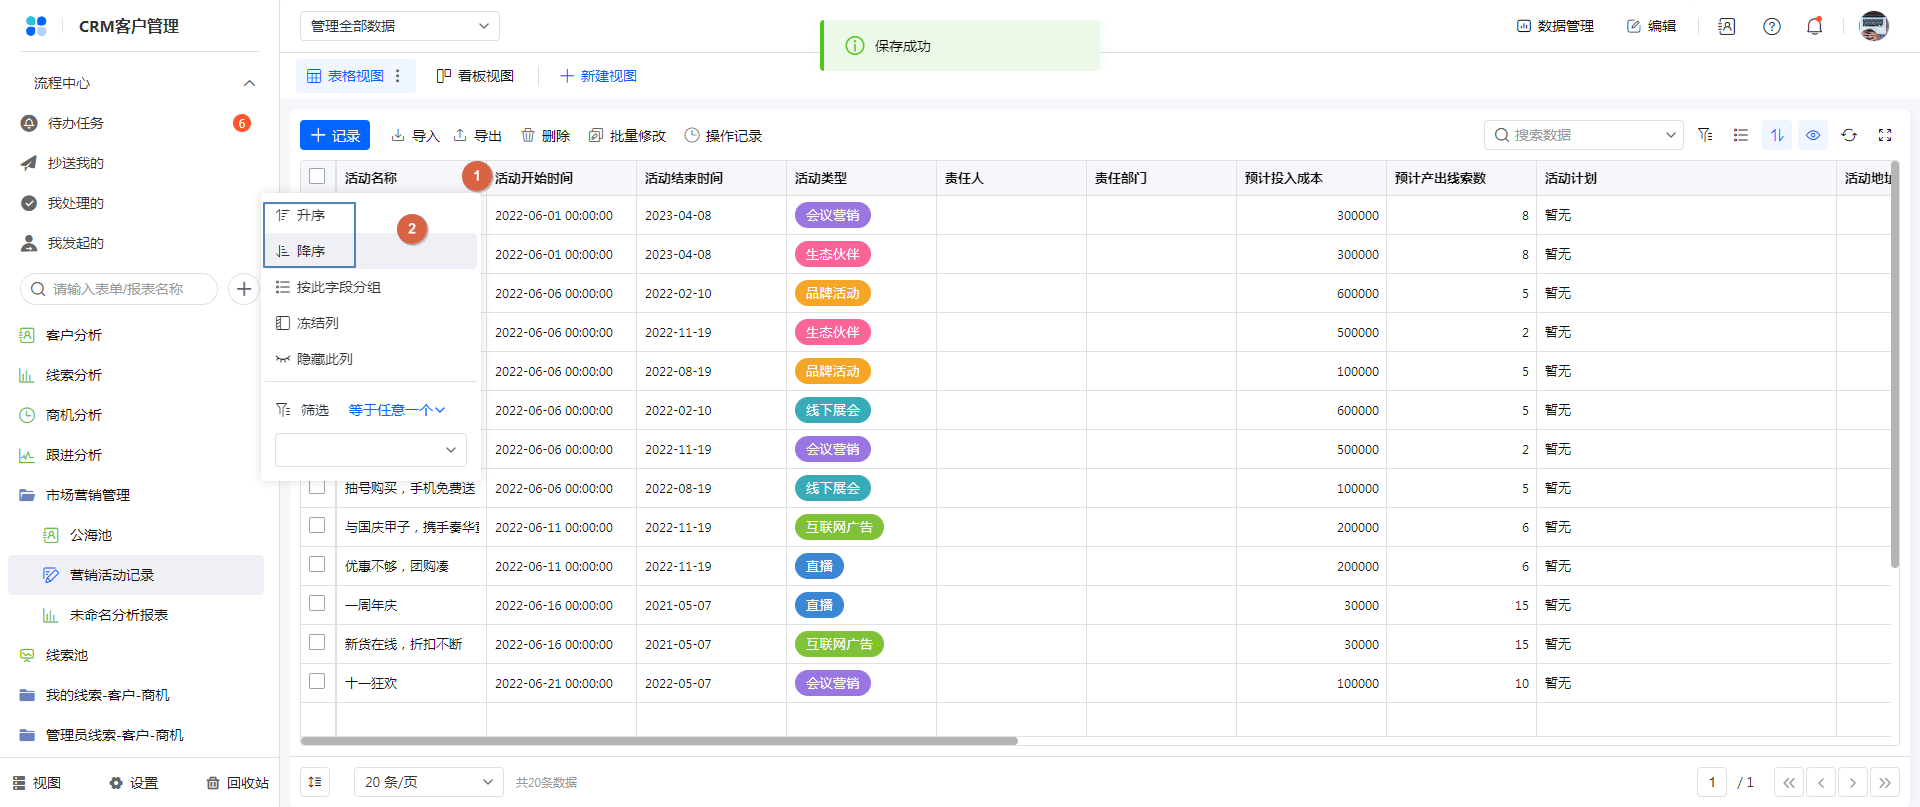Click the sort arrows icon in toolbar
Image resolution: width=1920 pixels, height=807 pixels.
click(1777, 135)
